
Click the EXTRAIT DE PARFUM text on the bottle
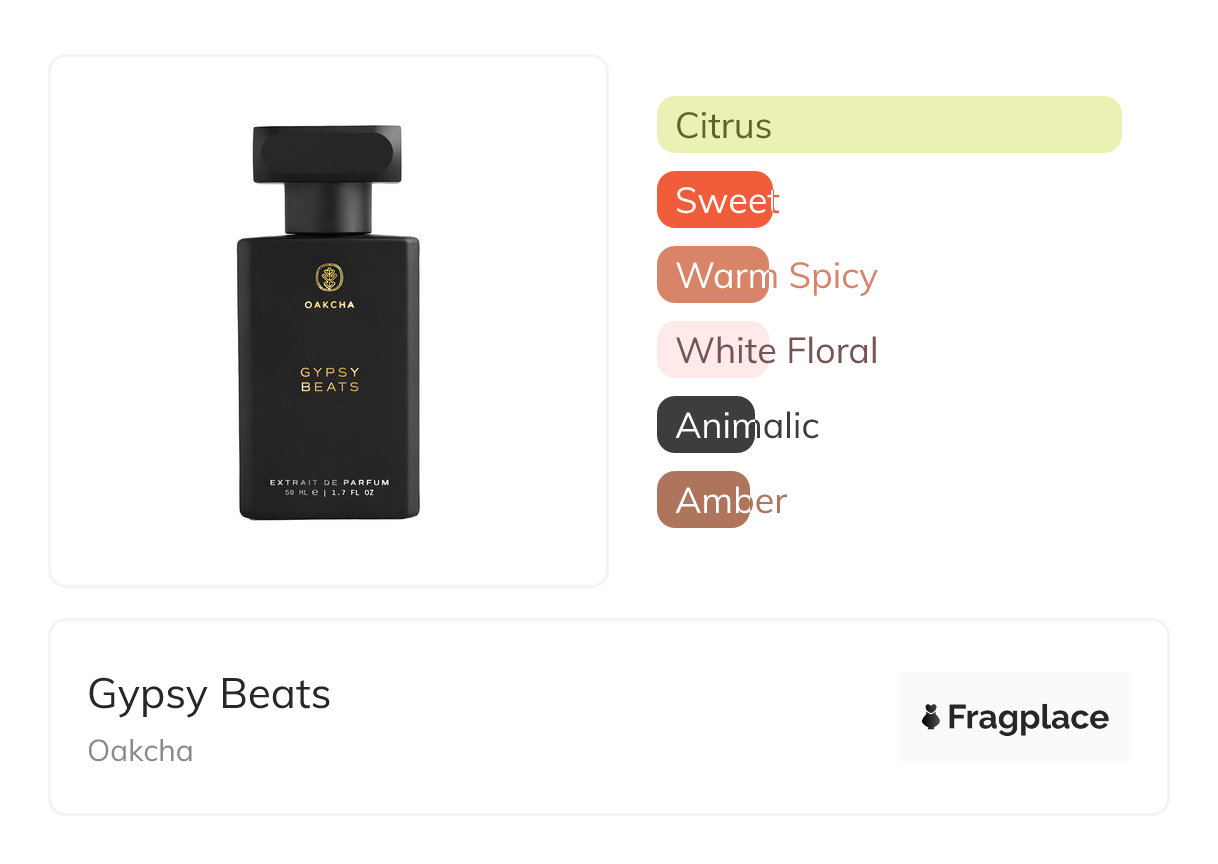tap(329, 482)
